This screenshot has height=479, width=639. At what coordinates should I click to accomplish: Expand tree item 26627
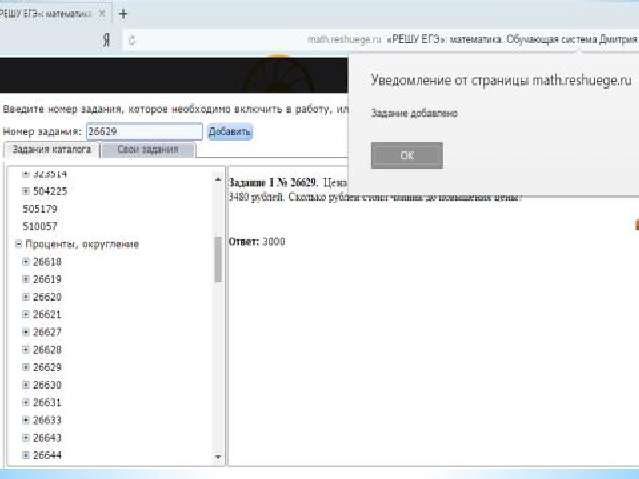point(26,332)
